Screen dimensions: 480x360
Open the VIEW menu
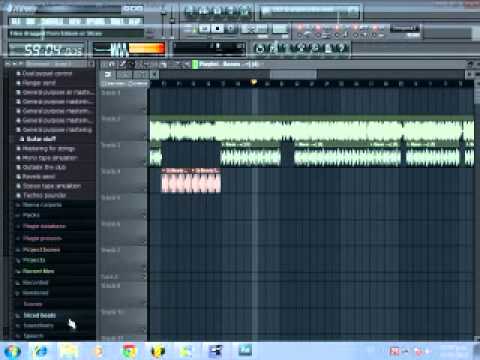click(x=75, y=21)
